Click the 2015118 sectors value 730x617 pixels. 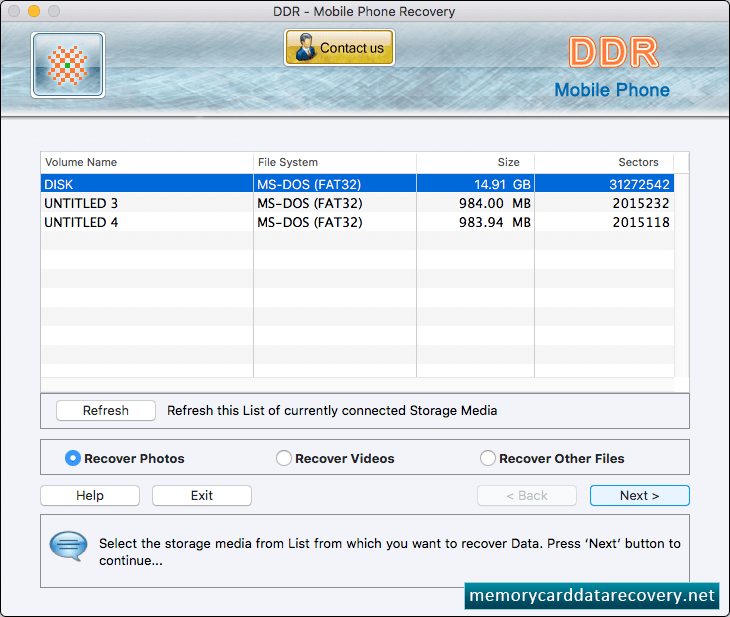coord(641,222)
